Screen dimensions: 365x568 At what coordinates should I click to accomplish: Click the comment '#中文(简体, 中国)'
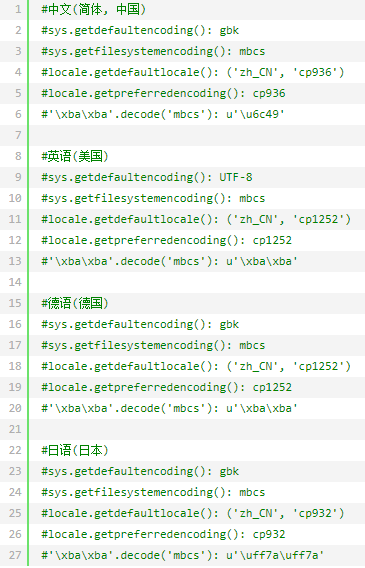[x=93, y=9]
